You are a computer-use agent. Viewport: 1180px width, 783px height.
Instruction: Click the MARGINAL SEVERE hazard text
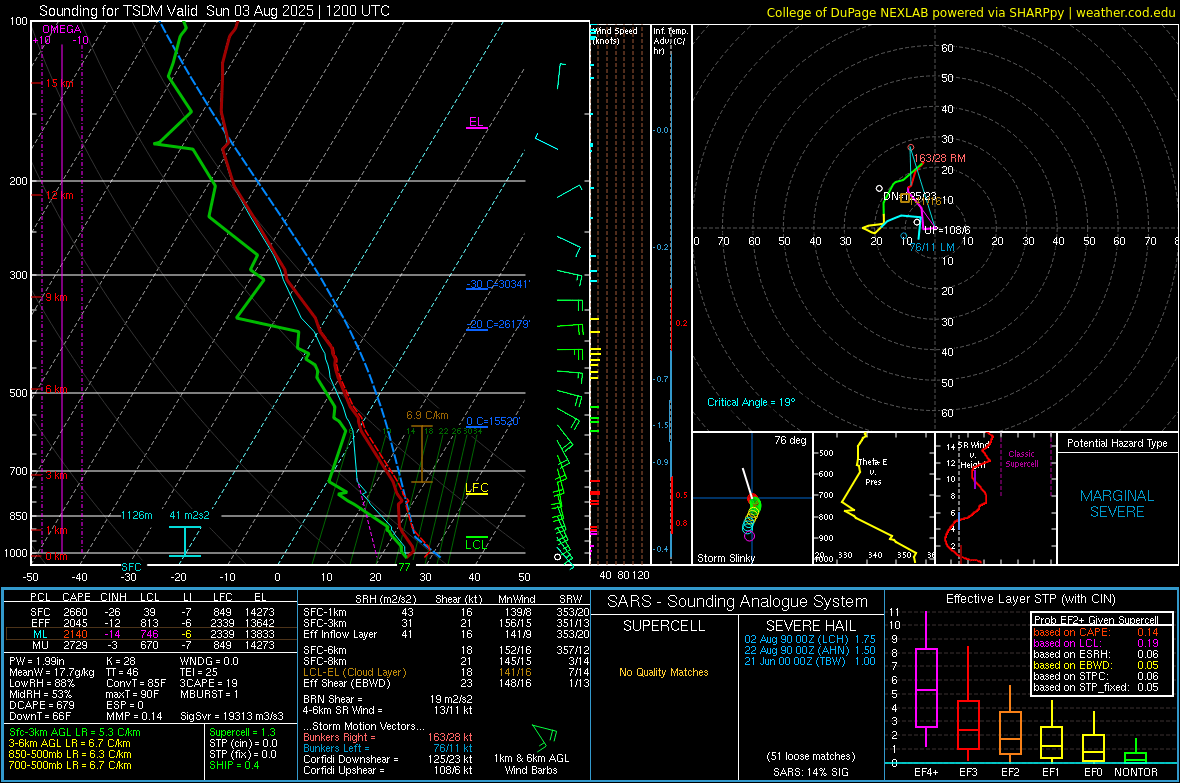pyautogui.click(x=1117, y=504)
